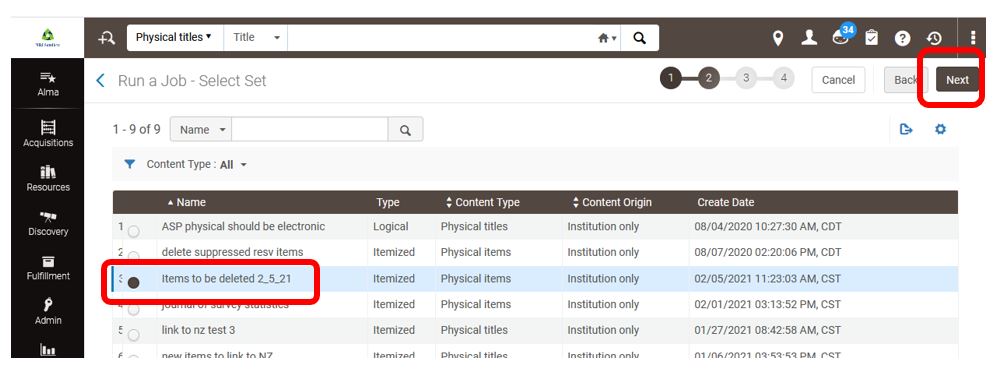Open the home scope dropdown in search bar
This screenshot has width=994, height=377.
point(607,38)
